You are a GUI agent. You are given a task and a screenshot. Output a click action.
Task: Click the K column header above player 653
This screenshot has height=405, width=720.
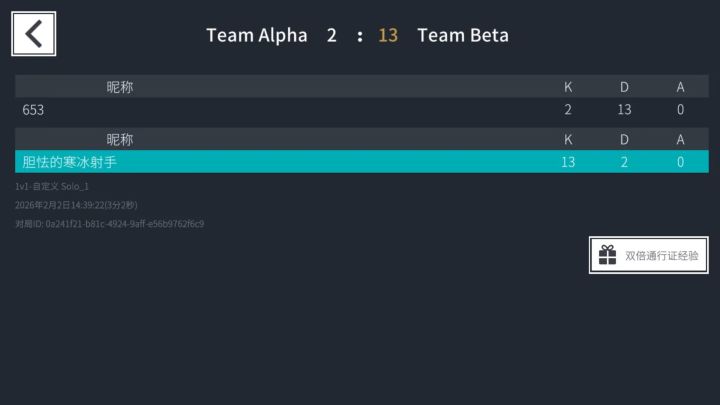568,87
